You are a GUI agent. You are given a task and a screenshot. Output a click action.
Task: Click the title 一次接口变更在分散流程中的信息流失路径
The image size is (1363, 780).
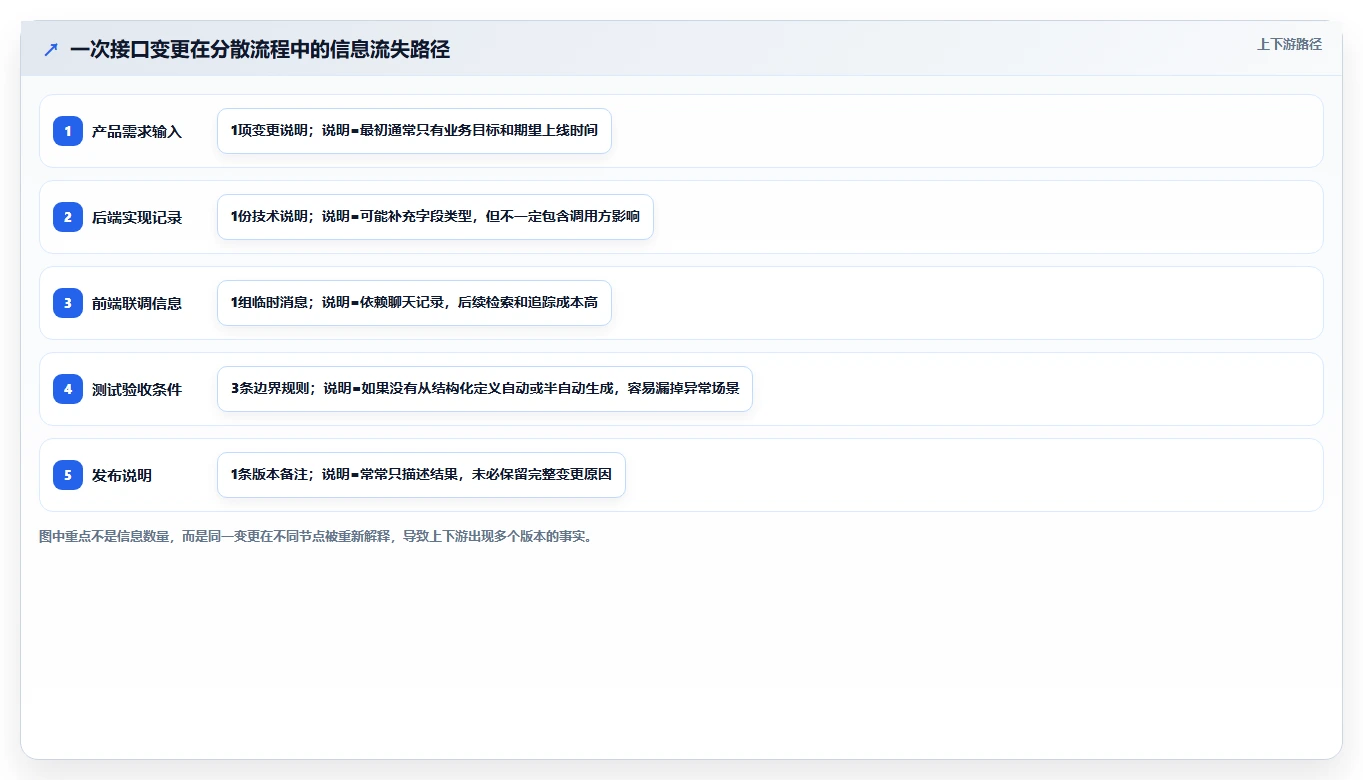(260, 50)
